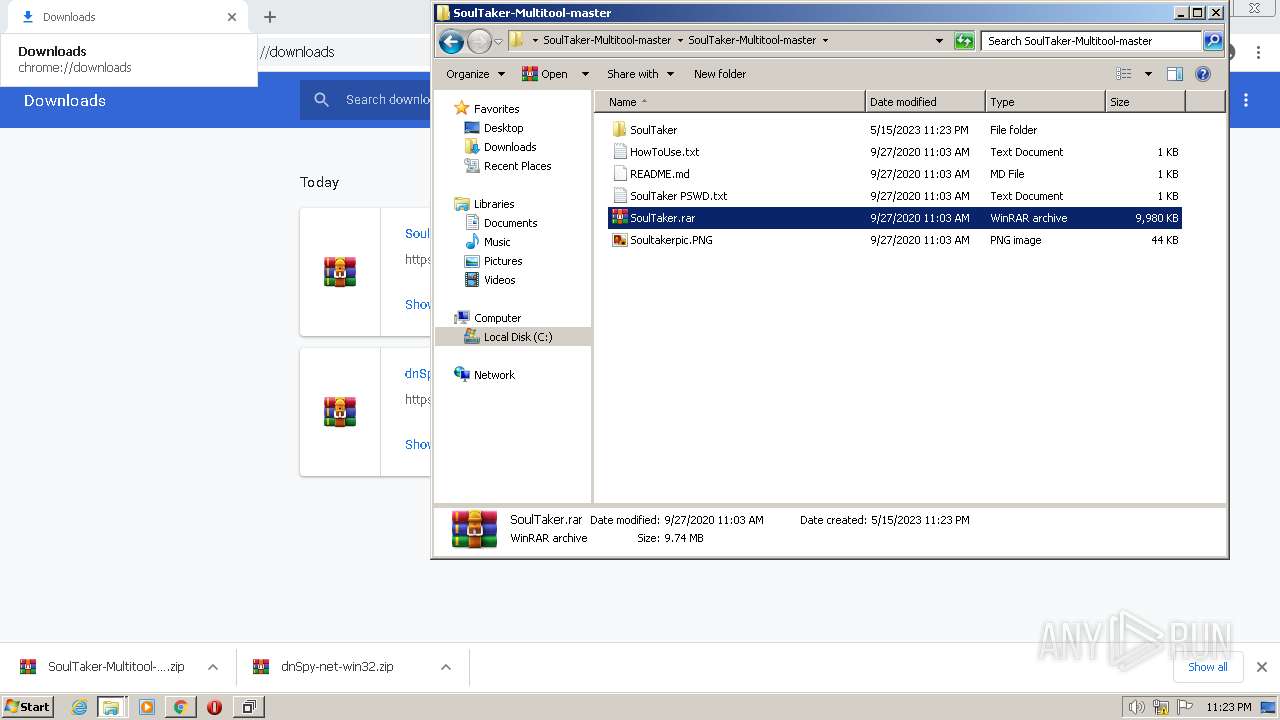1280x720 pixels.
Task: Click the change view icon
Action: coord(1124,74)
